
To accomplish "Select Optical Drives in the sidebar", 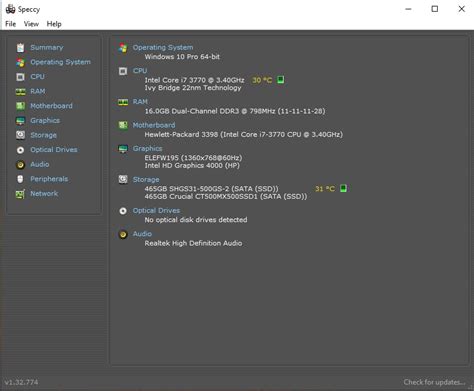I will point(54,150).
